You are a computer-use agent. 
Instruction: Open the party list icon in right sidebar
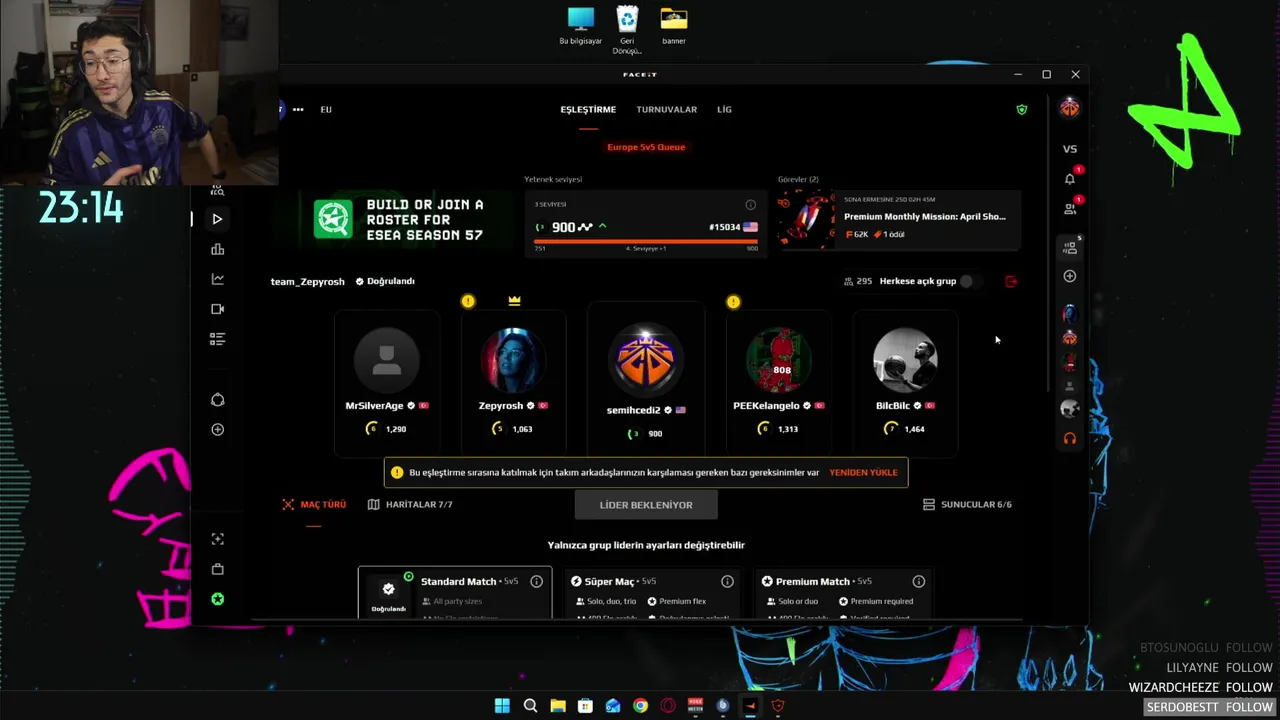(x=1070, y=247)
